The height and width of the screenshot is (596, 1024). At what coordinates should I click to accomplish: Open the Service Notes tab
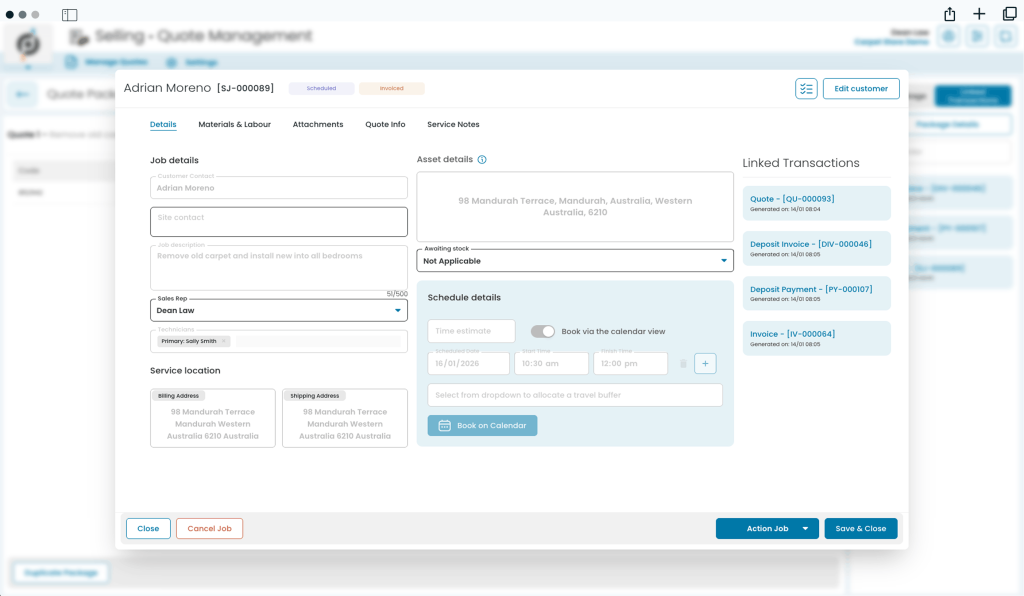(x=453, y=125)
